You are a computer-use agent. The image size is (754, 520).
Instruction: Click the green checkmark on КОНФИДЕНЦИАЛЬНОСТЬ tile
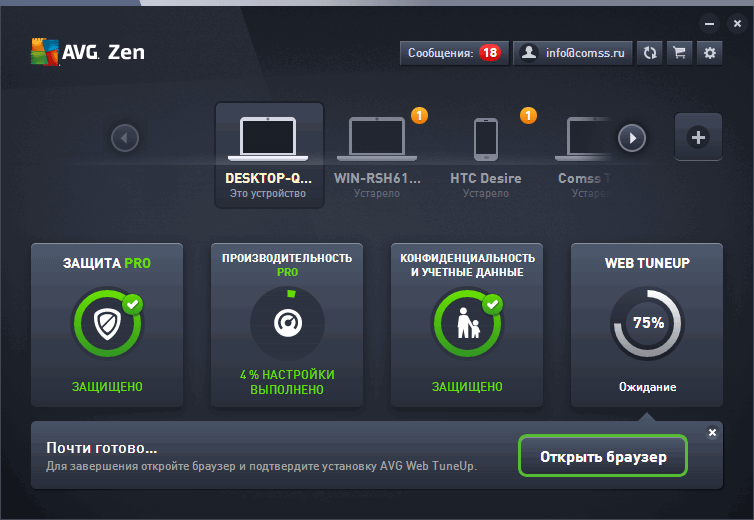(x=492, y=304)
